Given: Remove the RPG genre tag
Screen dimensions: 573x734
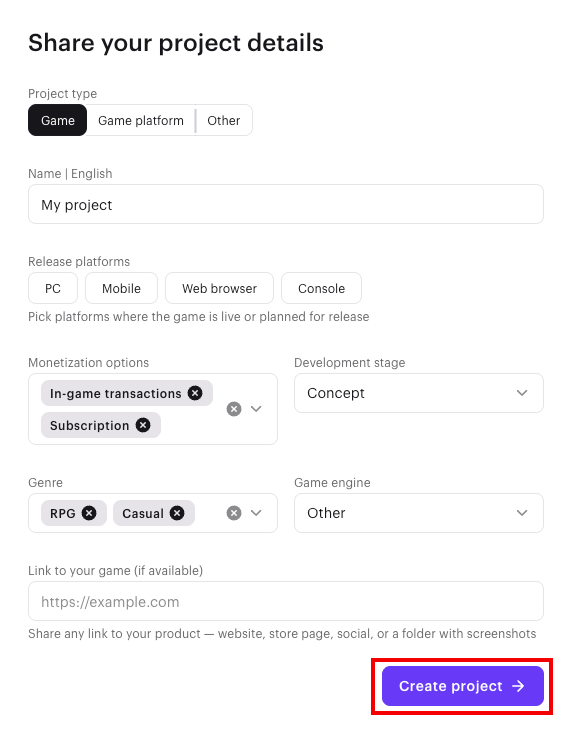Looking at the screenshot, I should point(89,513).
